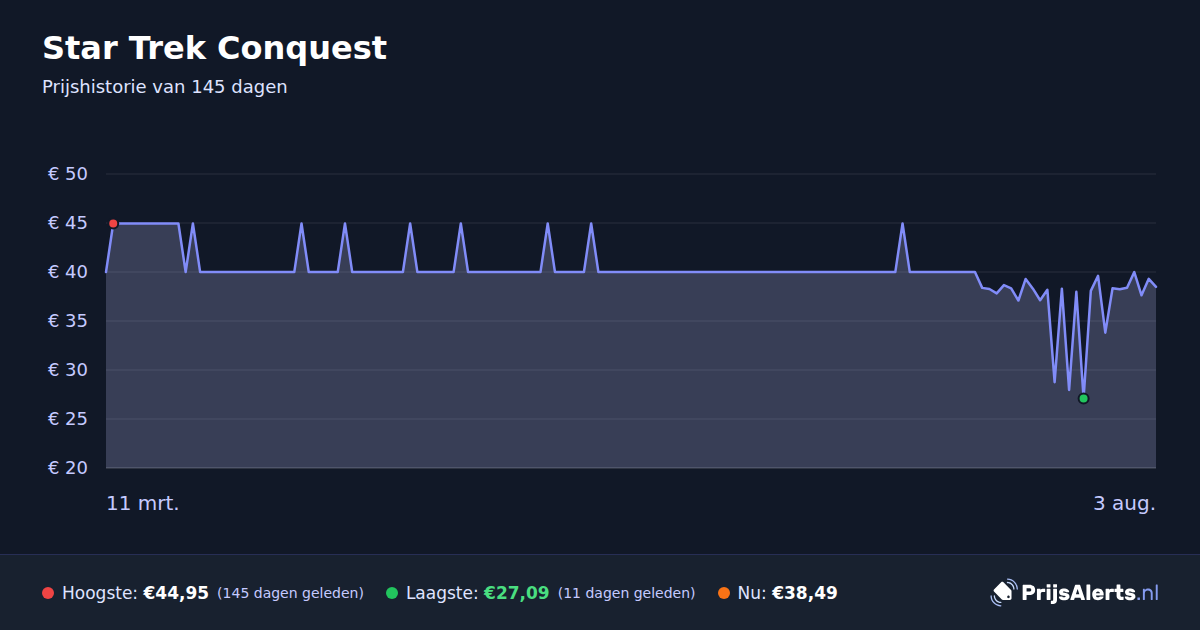Click the '€ 20' axis label
The height and width of the screenshot is (630, 1200).
(x=68, y=468)
